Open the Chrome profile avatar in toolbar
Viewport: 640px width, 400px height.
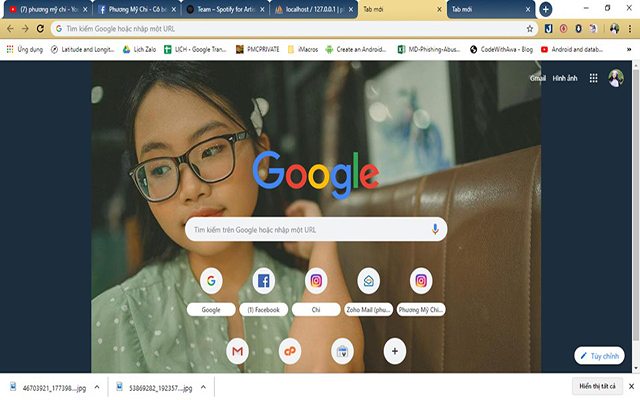(614, 28)
